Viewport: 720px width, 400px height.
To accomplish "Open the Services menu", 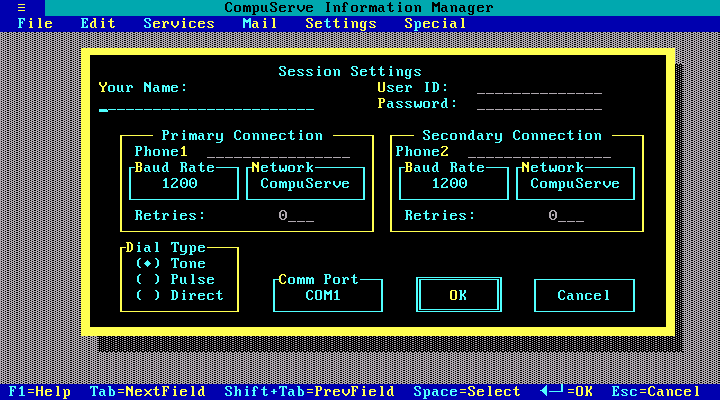I will (x=179, y=23).
